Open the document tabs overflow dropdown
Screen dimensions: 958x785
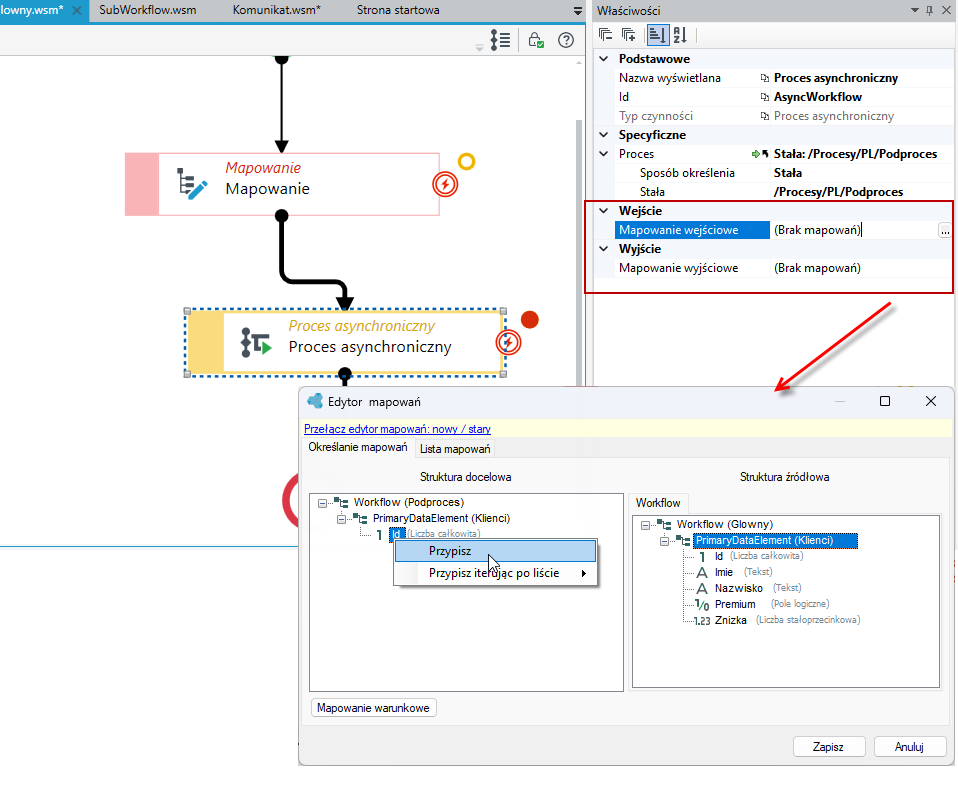tap(577, 11)
